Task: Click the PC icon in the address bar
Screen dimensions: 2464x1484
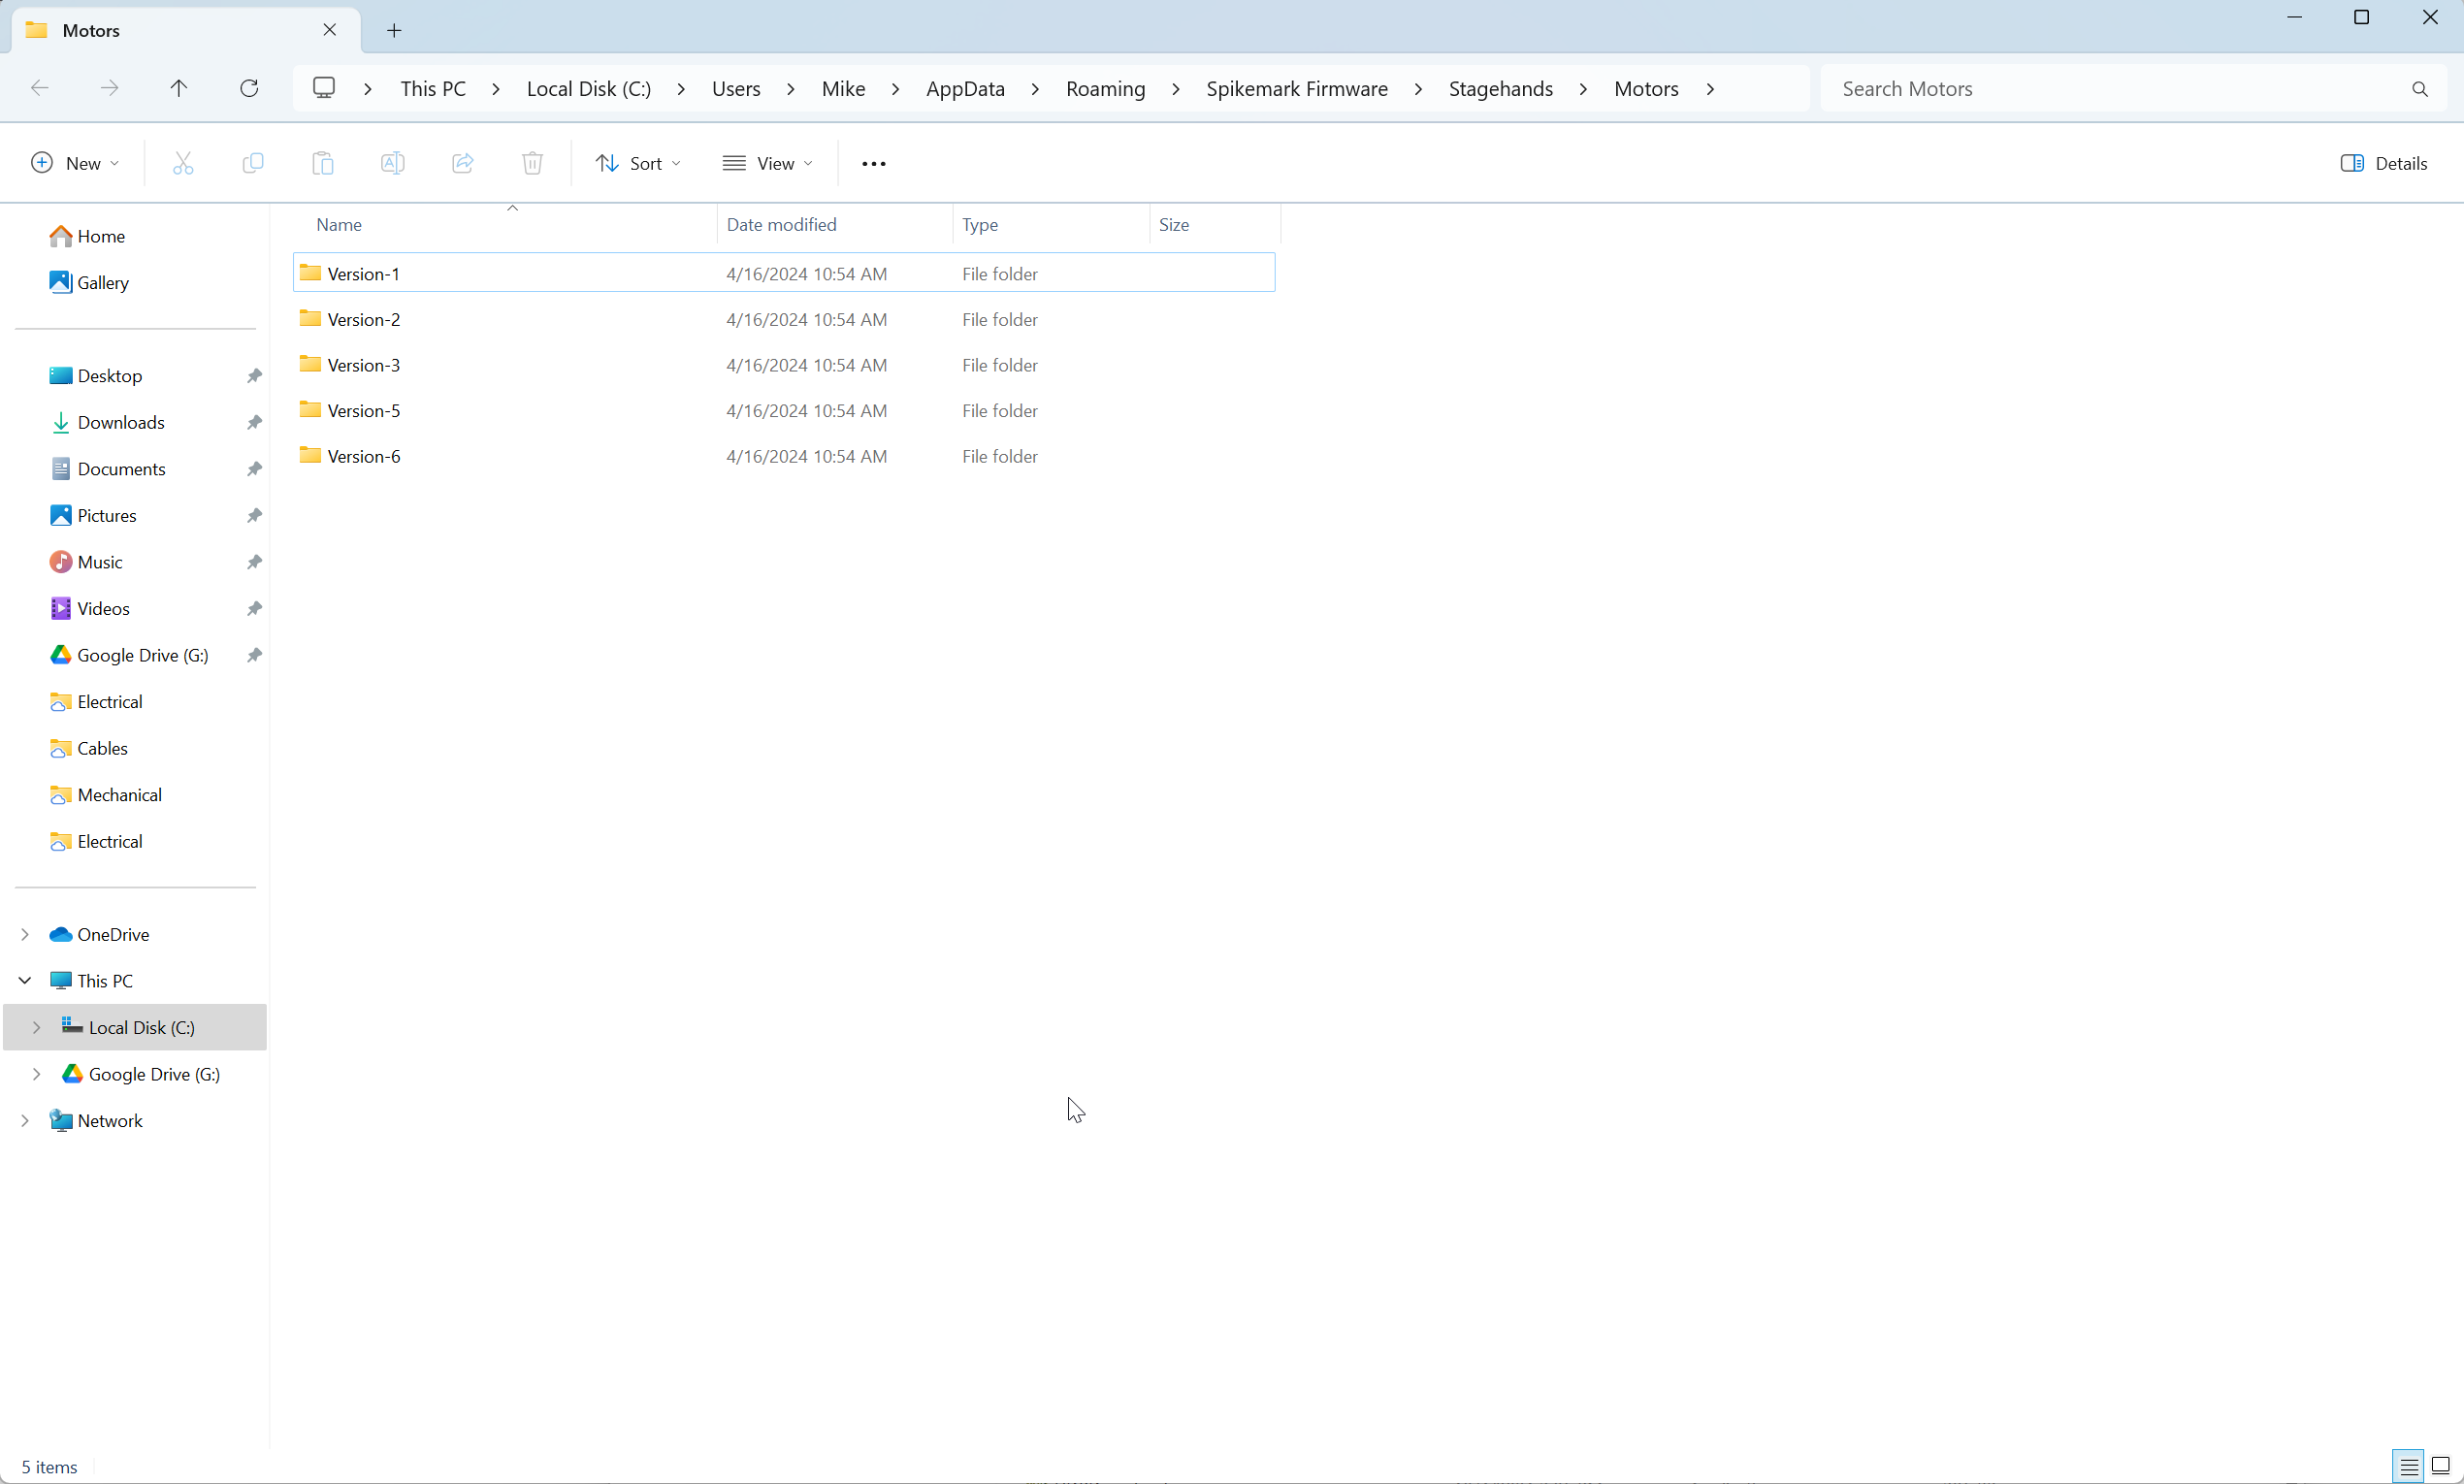Action: (324, 88)
